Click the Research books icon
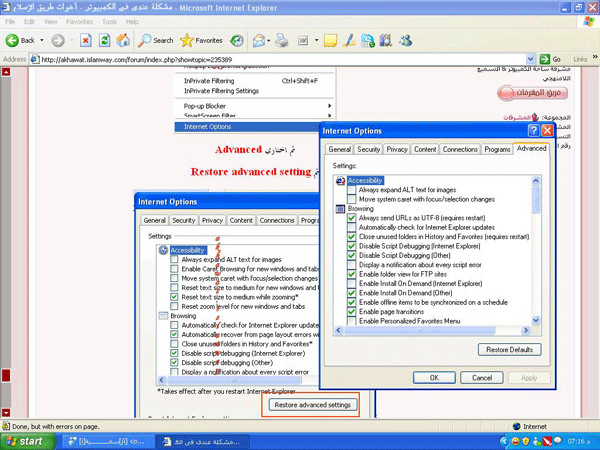 (x=386, y=40)
